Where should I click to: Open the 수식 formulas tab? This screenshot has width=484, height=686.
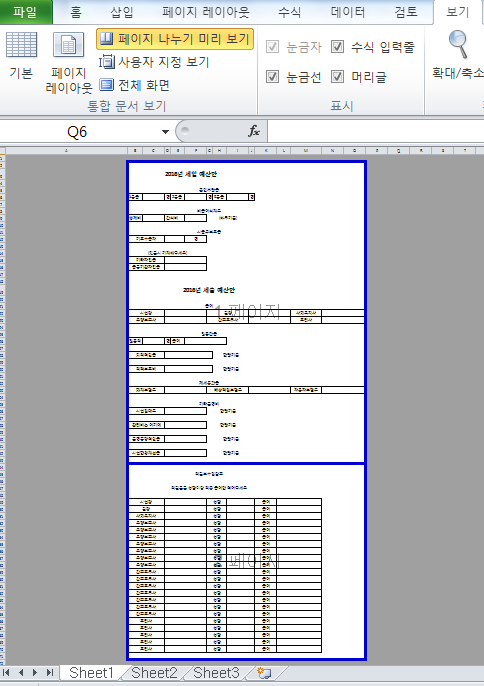[x=290, y=12]
